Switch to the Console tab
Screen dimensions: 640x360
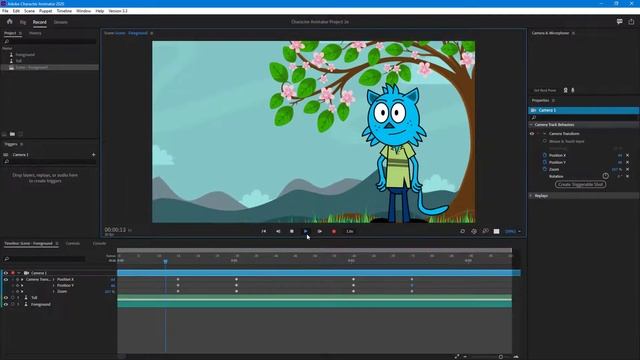click(99, 243)
